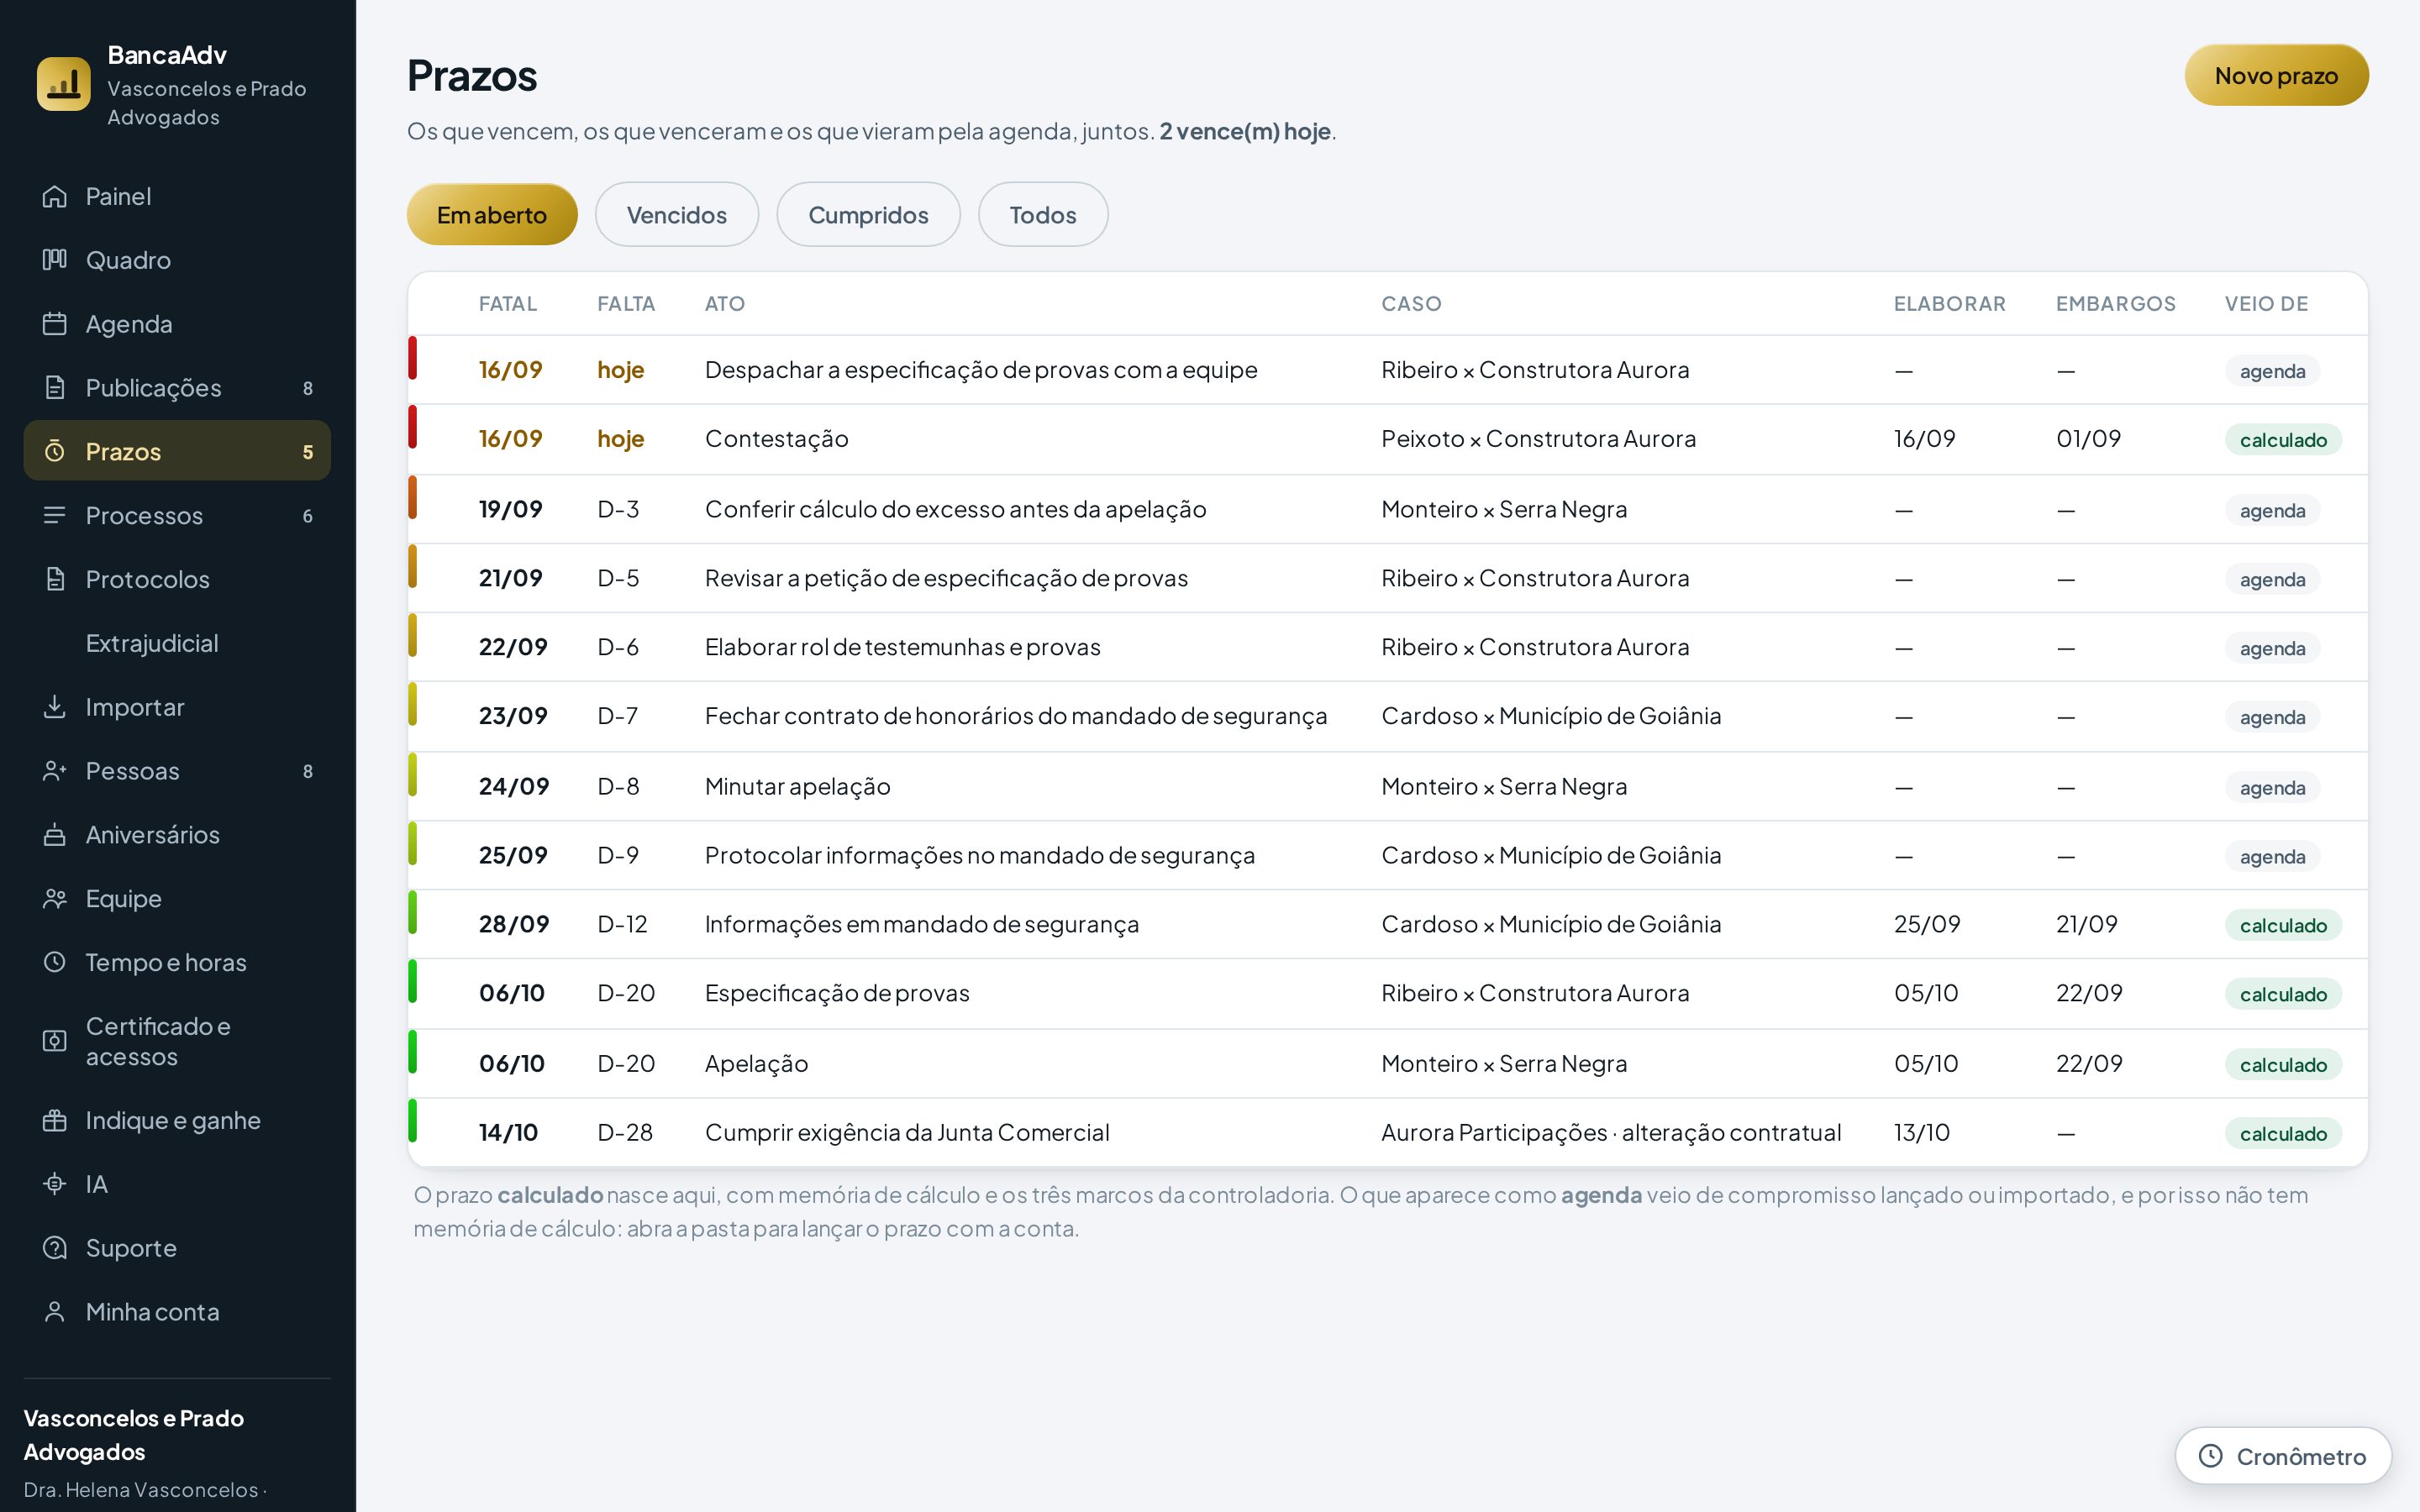Select the Em aberto filter tab
2420x1512 pixels.
[x=492, y=215]
